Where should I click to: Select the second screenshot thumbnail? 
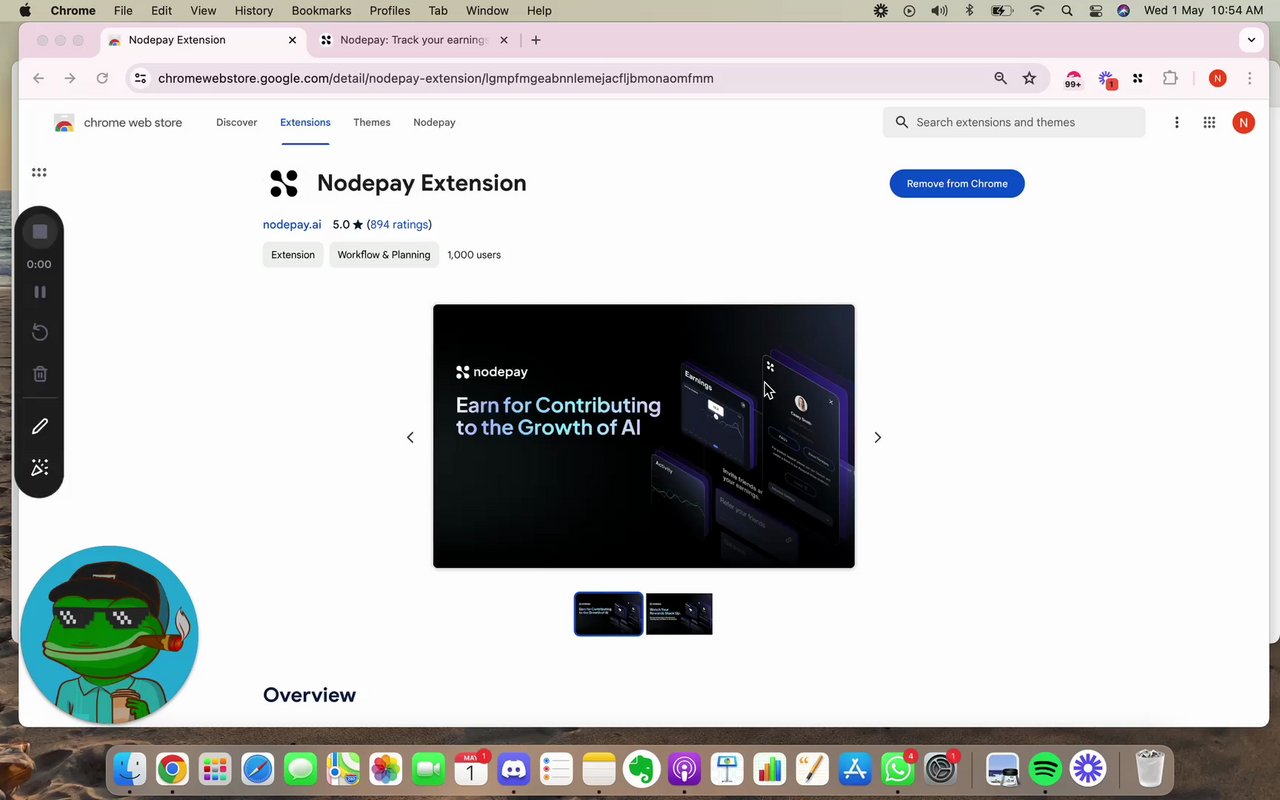[679, 614]
